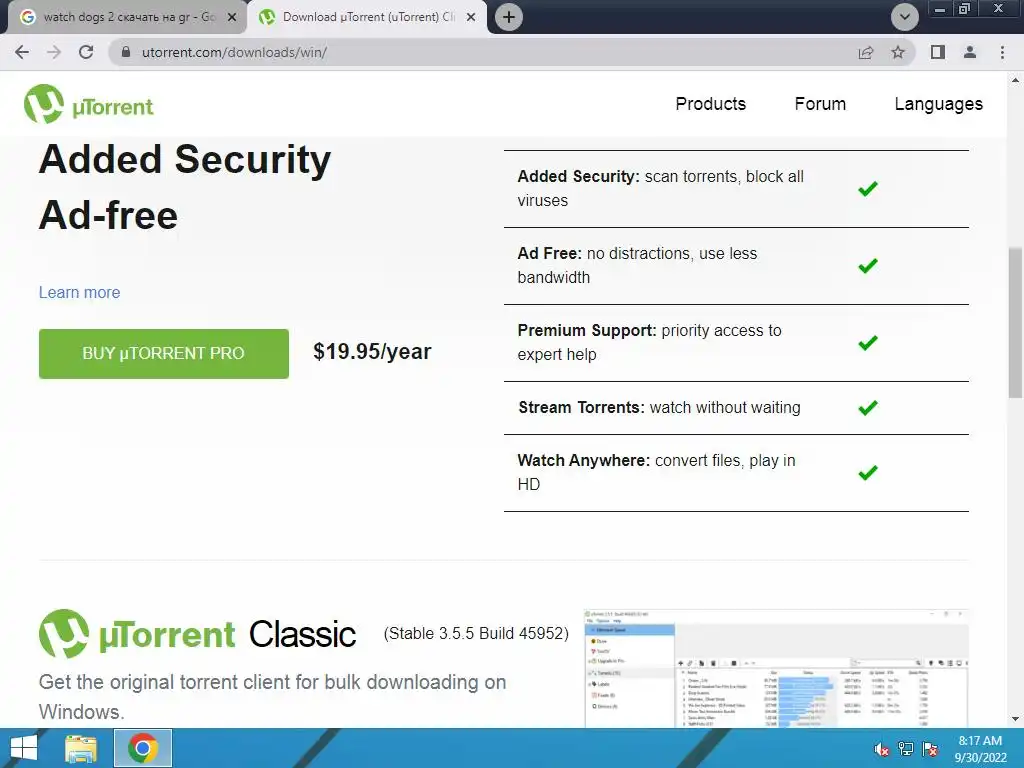Click the Premium Support checkmark
Screen dimensions: 1024x768
[868, 343]
